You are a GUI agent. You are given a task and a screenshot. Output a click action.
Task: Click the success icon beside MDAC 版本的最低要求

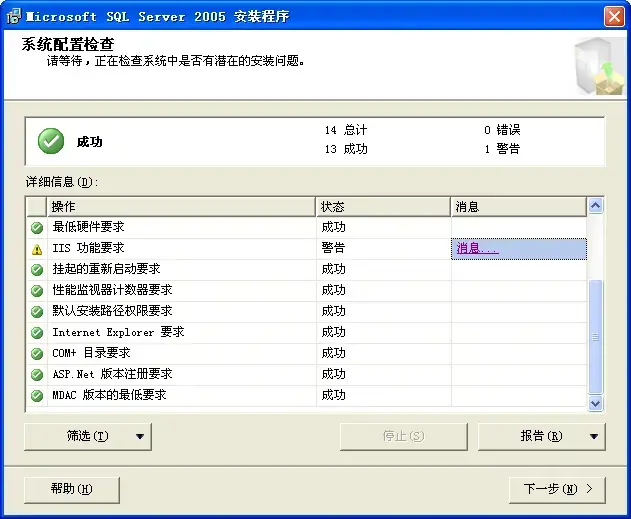(37, 395)
